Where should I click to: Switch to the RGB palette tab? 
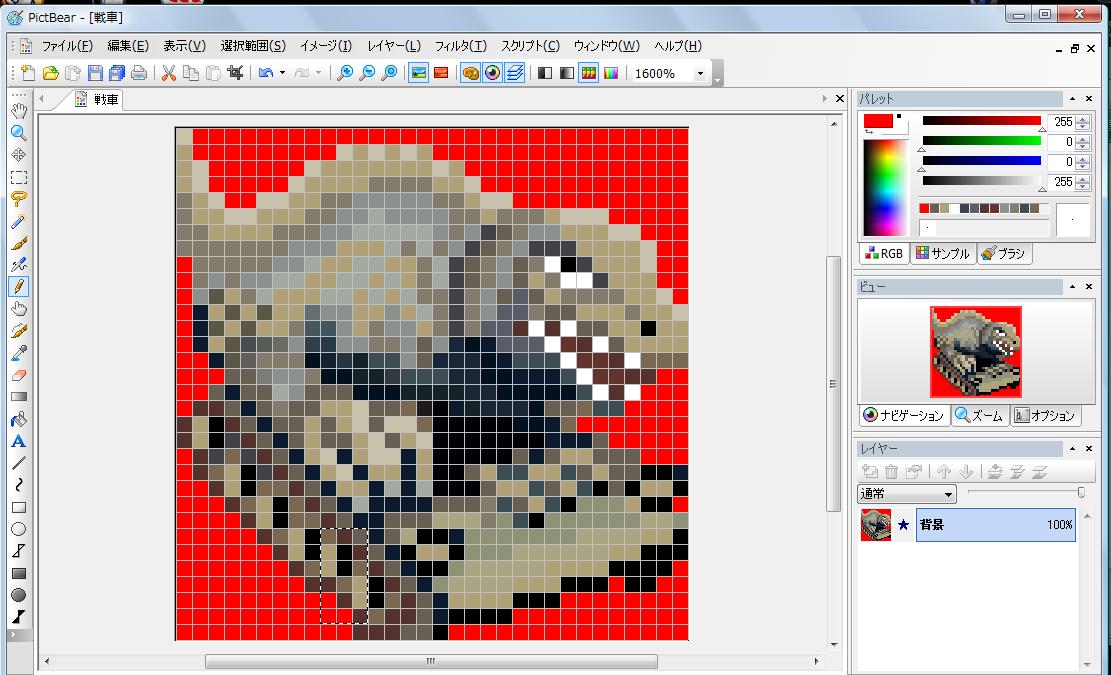click(884, 254)
